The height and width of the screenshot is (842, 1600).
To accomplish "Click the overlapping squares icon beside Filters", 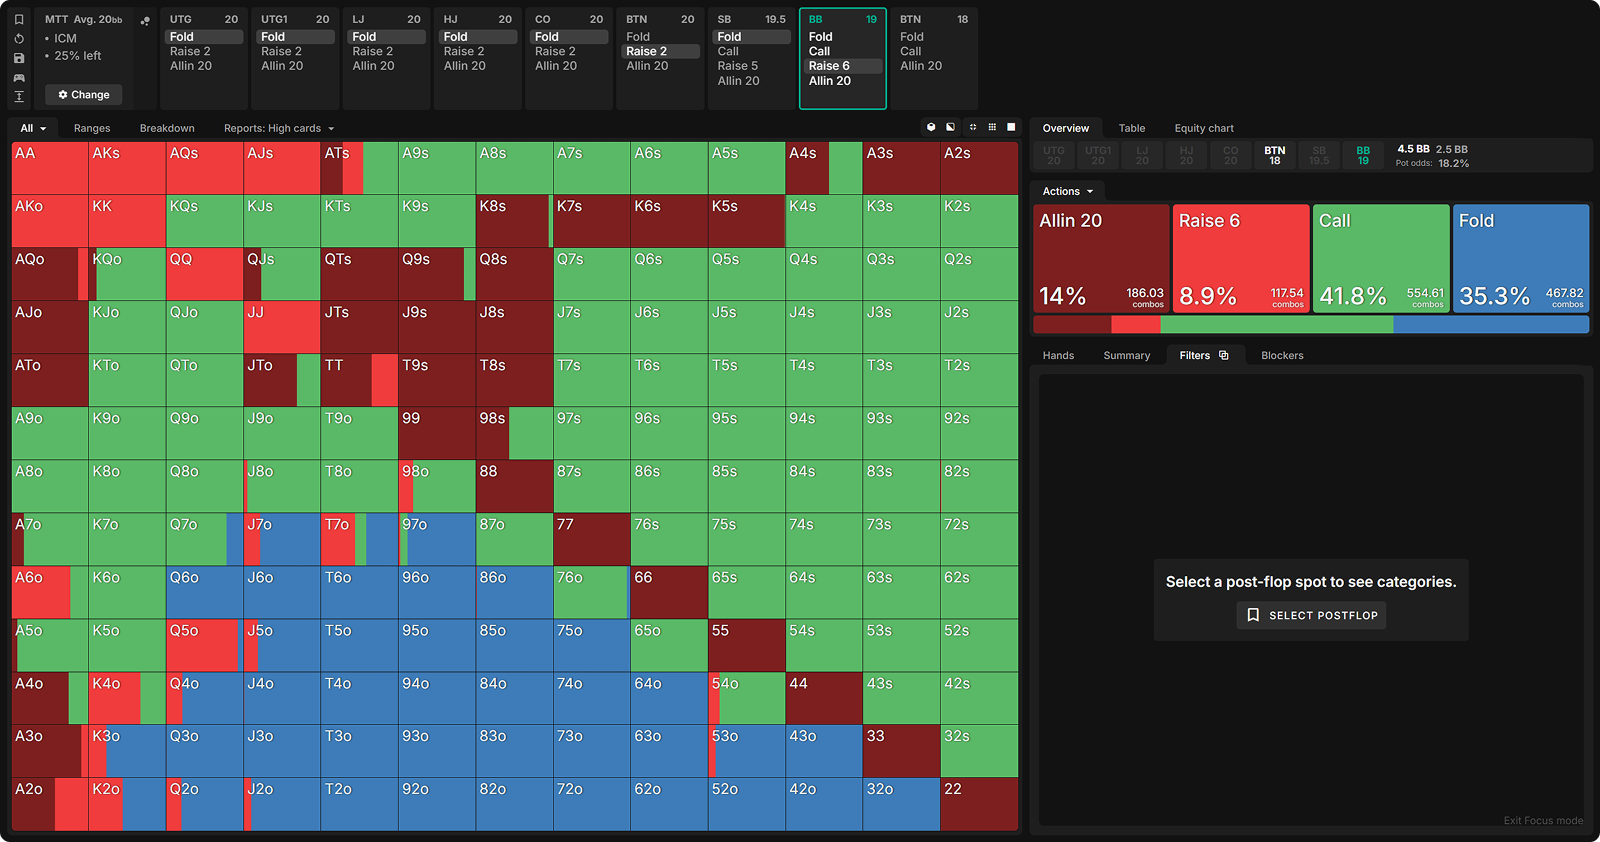I will (x=1224, y=355).
